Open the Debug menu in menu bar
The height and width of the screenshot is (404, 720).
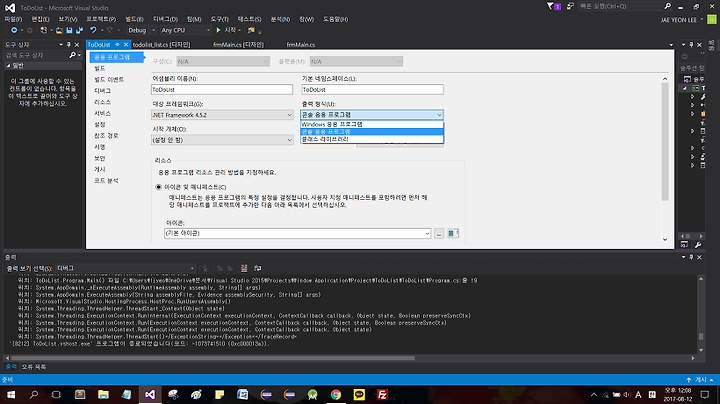pos(165,19)
